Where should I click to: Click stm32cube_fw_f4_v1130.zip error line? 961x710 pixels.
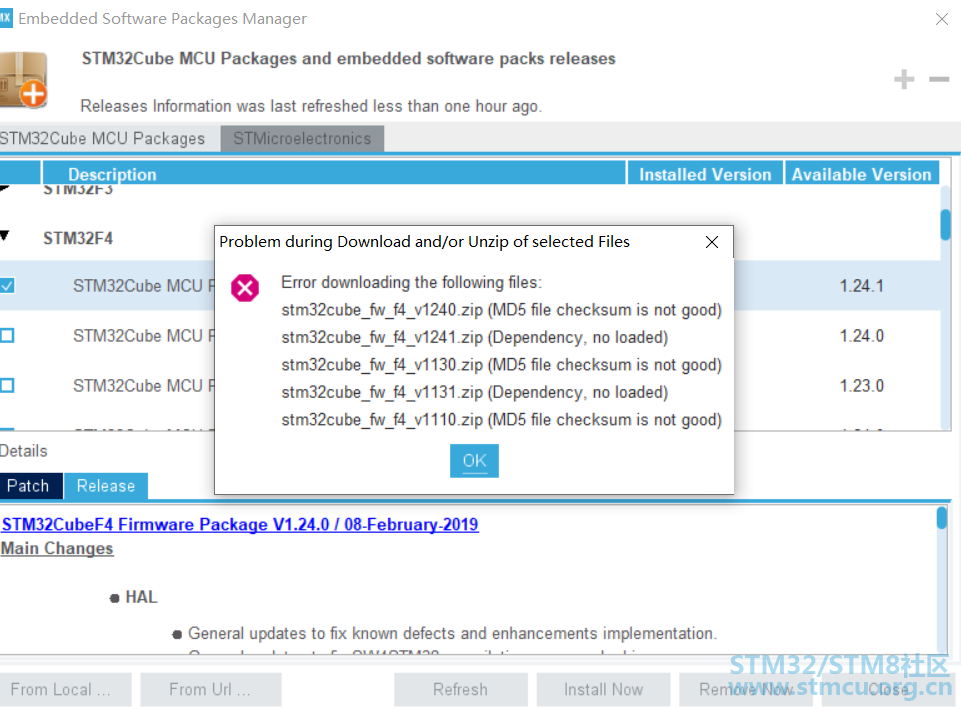[x=501, y=365]
